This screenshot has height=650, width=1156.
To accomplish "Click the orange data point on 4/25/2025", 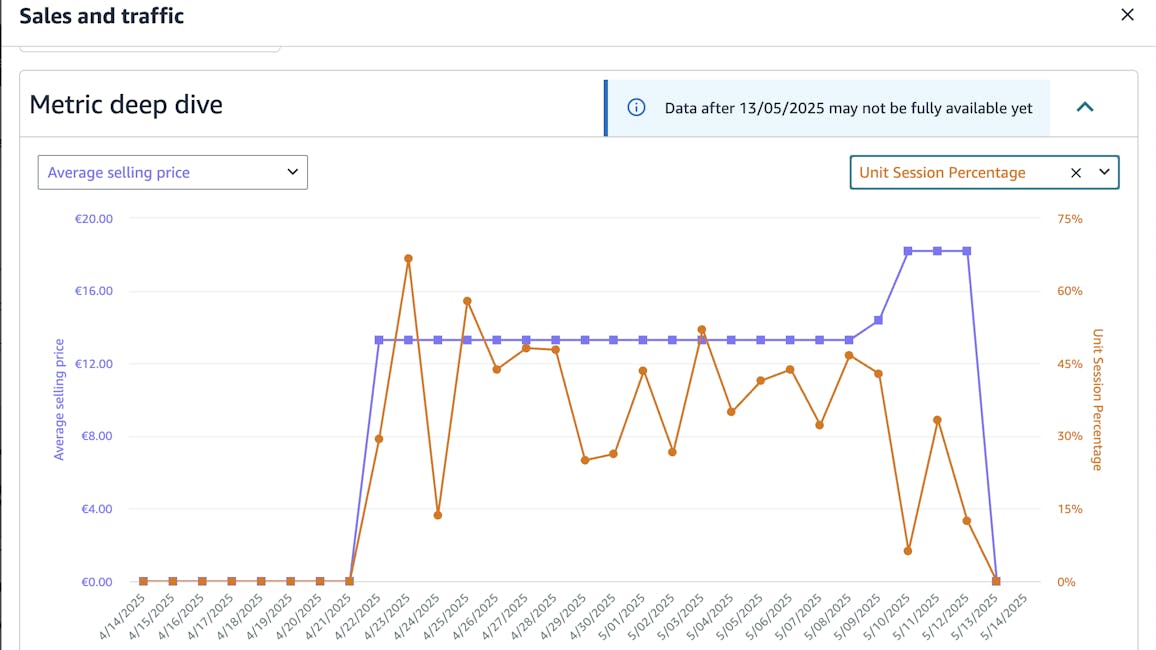I will (x=467, y=301).
